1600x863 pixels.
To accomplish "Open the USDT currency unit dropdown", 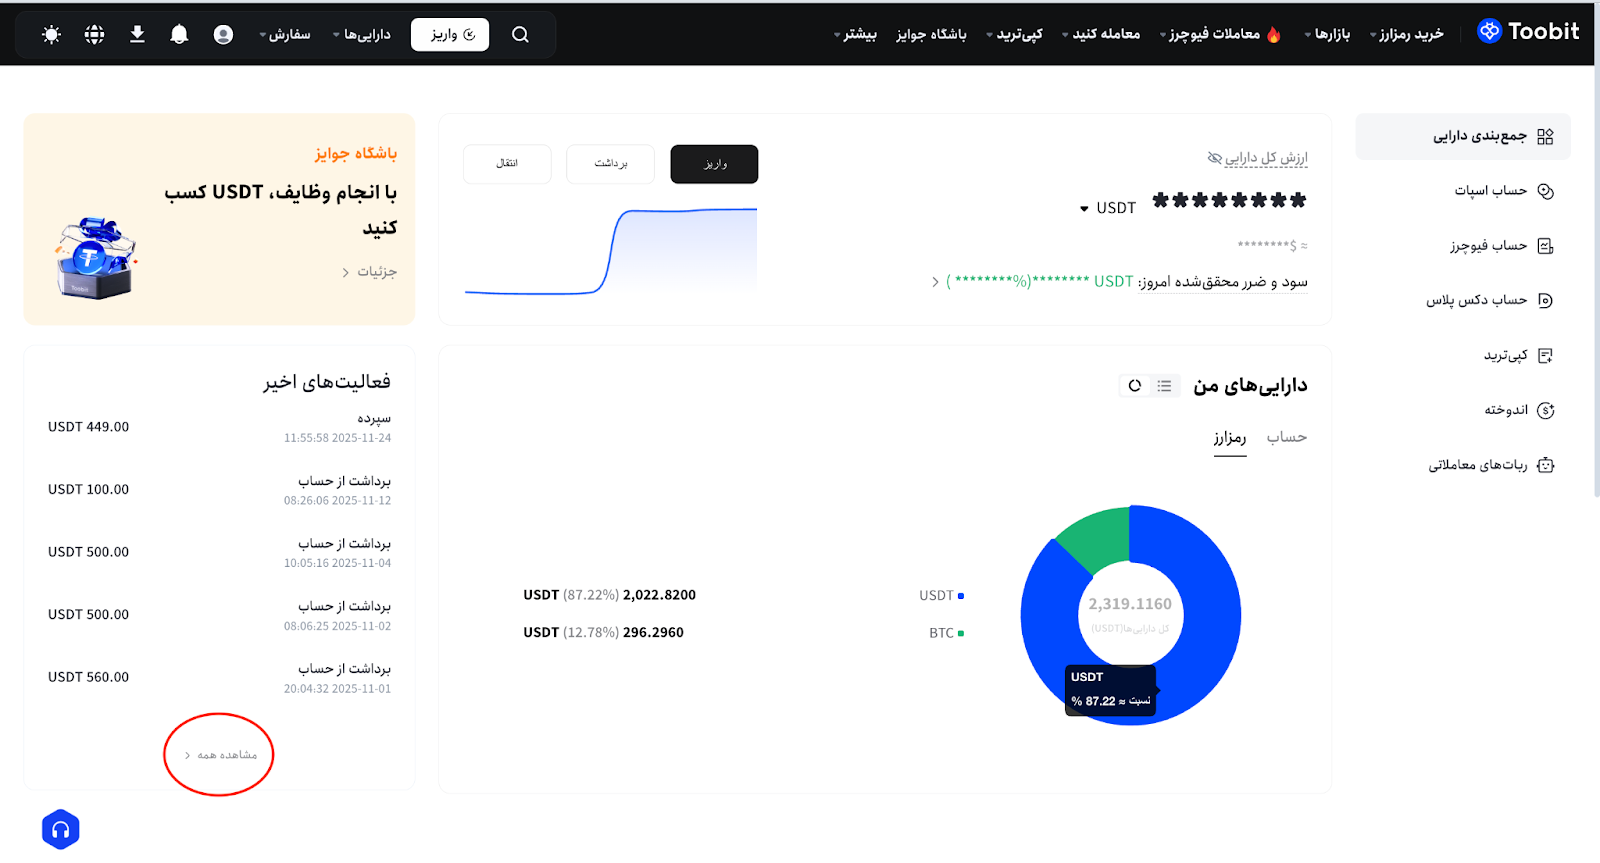I will 1108,208.
